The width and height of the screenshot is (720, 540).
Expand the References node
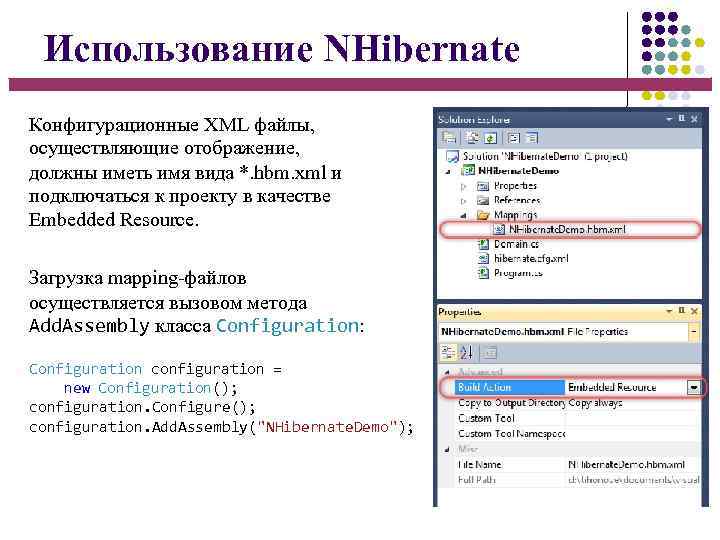point(463,201)
